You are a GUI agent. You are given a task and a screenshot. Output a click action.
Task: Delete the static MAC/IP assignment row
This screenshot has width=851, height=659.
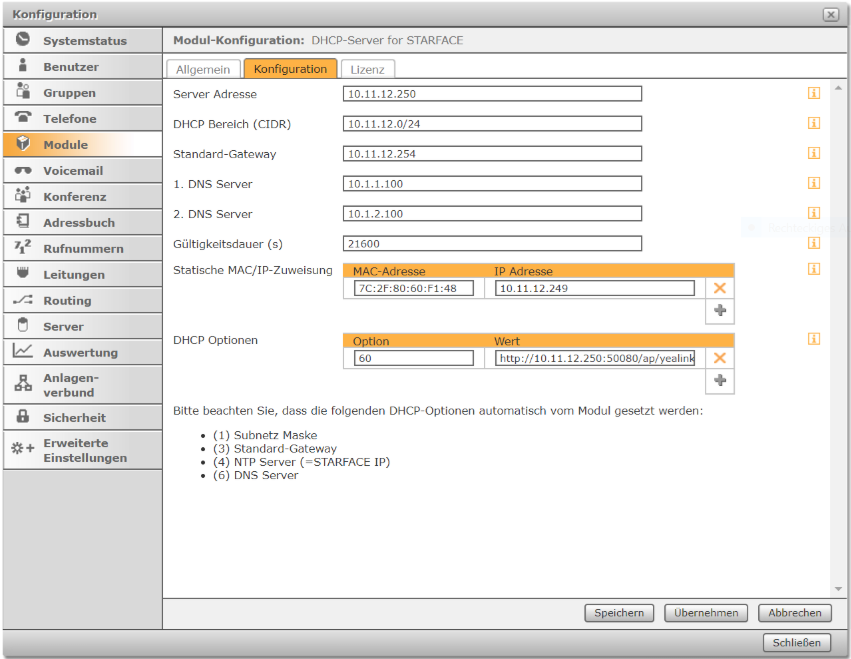(720, 288)
